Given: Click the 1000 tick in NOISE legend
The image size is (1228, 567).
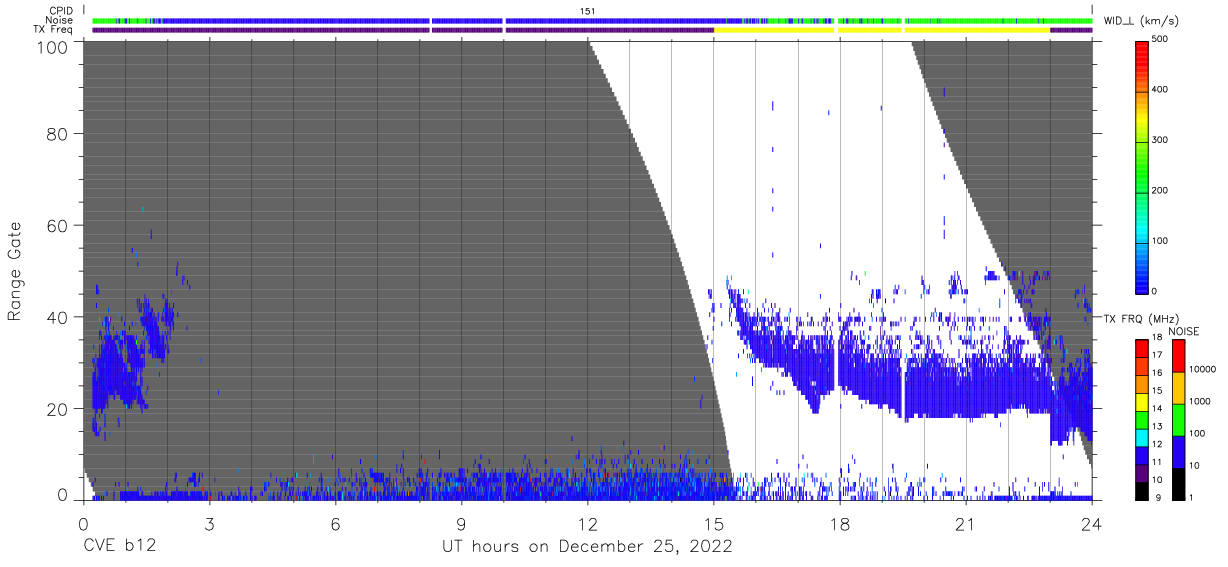Looking at the screenshot, I should point(1200,401).
